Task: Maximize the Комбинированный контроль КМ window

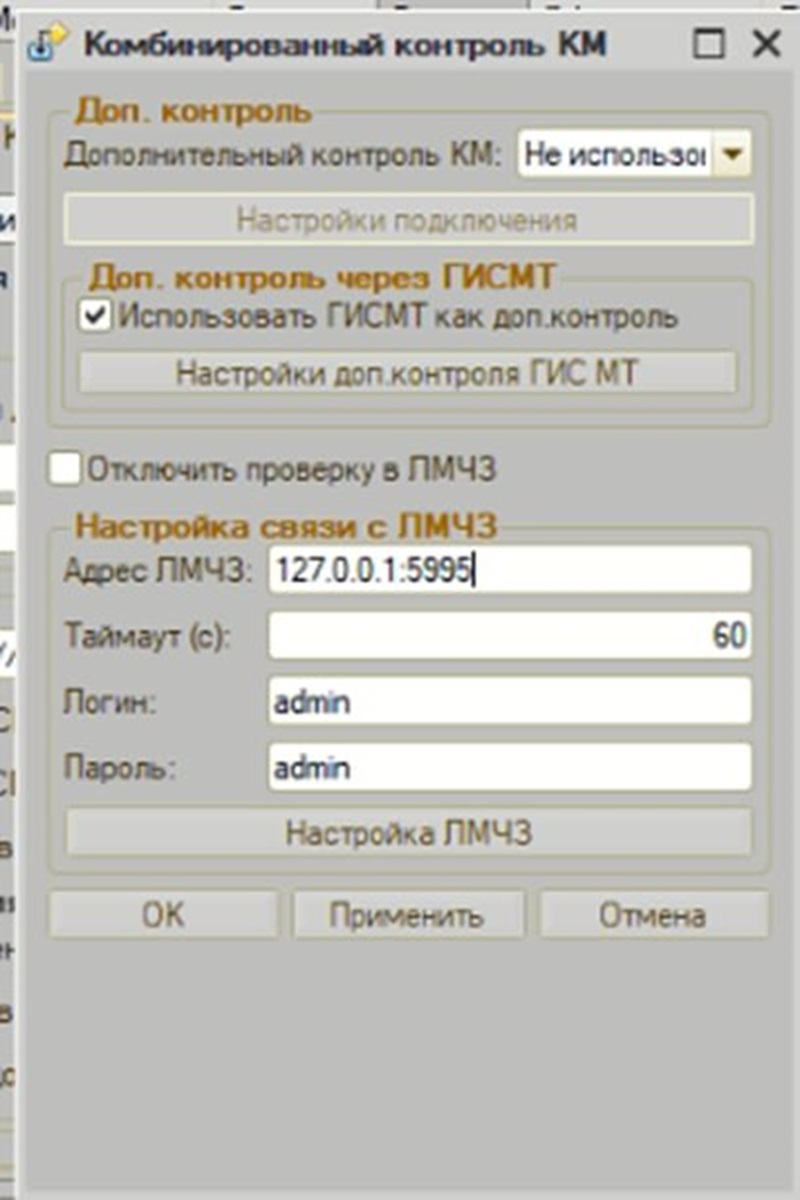Action: pyautogui.click(x=708, y=44)
